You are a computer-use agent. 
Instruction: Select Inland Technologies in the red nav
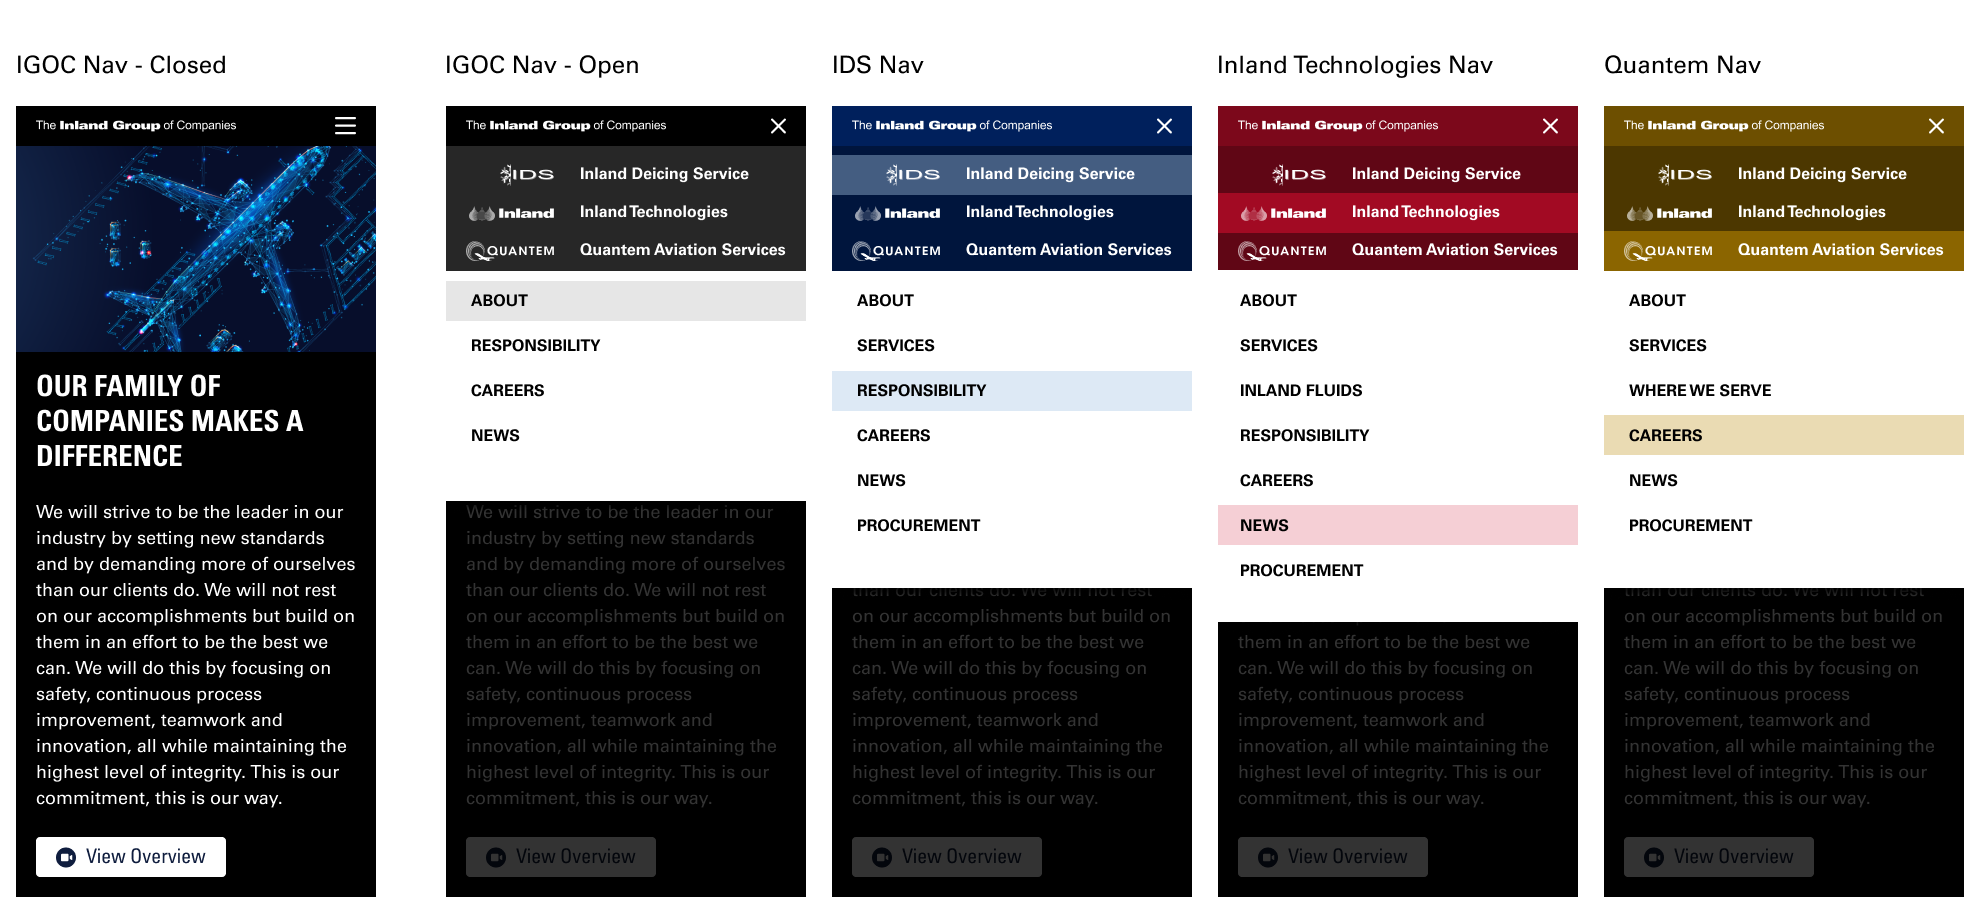pos(1425,212)
